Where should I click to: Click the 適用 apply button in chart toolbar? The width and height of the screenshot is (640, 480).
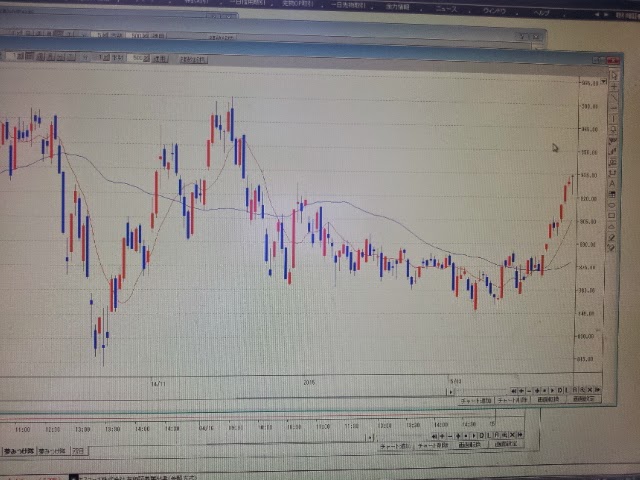click(x=160, y=59)
